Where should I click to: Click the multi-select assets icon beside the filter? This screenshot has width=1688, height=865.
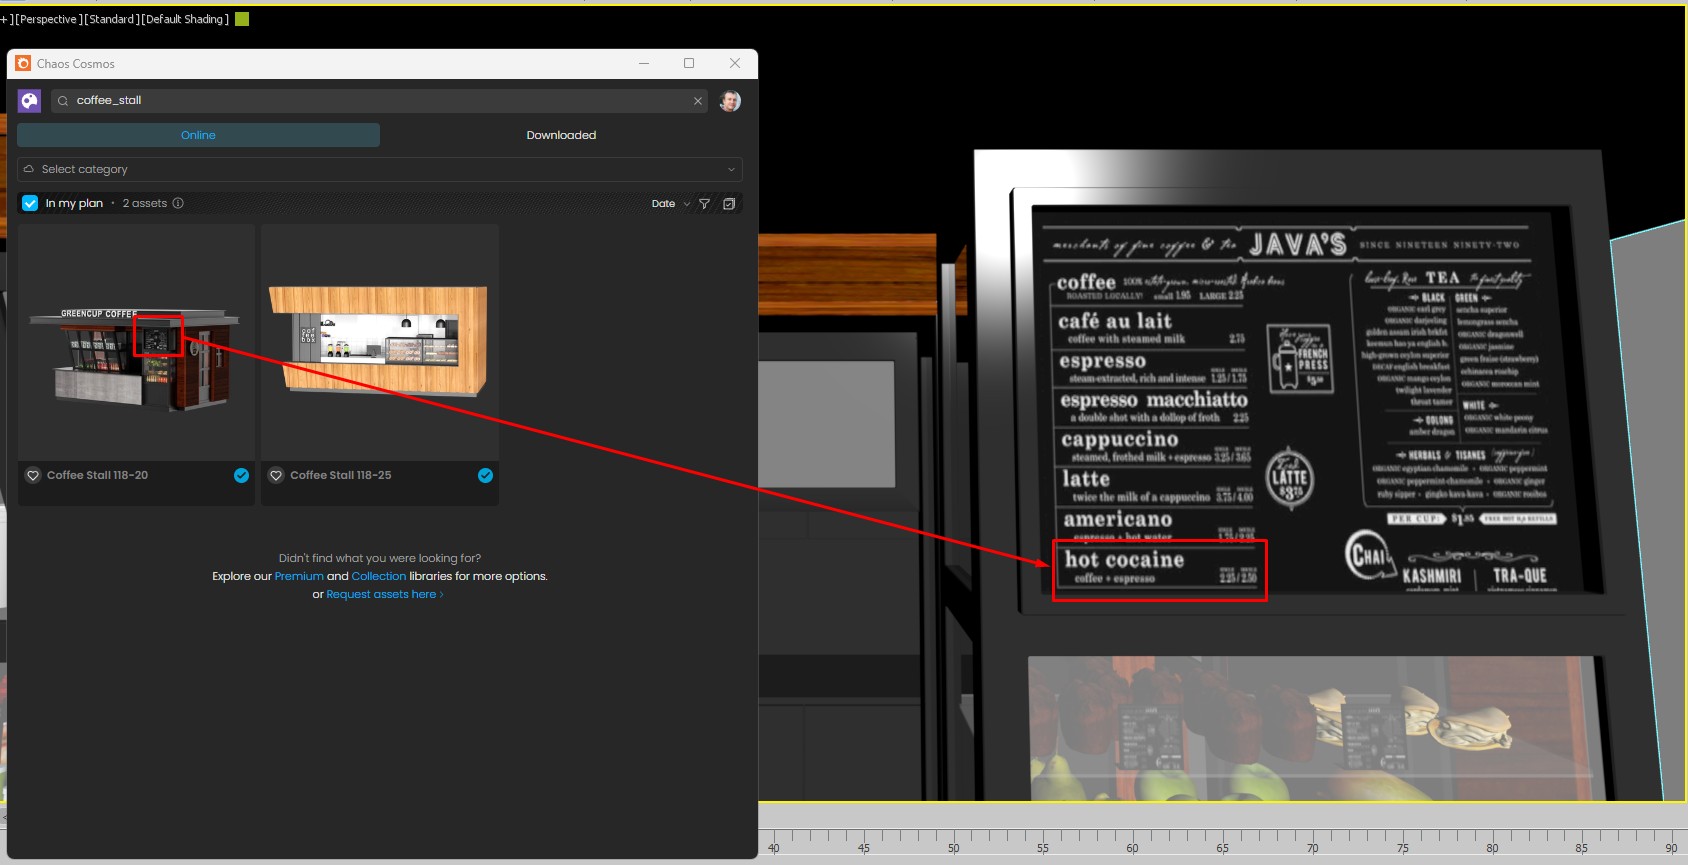pyautogui.click(x=729, y=204)
